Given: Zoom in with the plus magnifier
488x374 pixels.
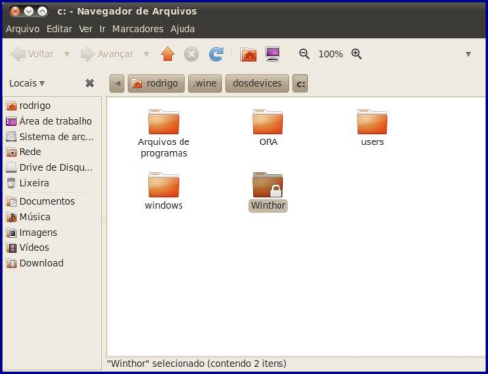Looking at the screenshot, I should point(356,54).
